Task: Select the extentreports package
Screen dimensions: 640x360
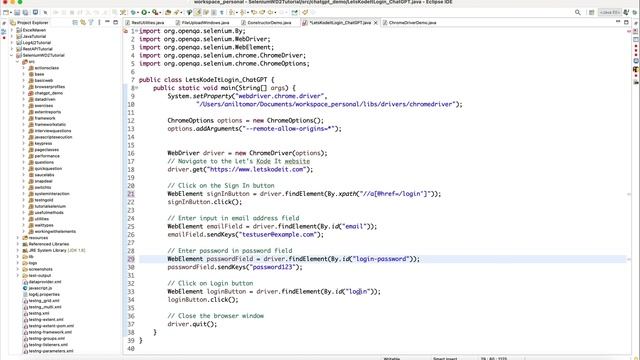Action: [x=48, y=112]
